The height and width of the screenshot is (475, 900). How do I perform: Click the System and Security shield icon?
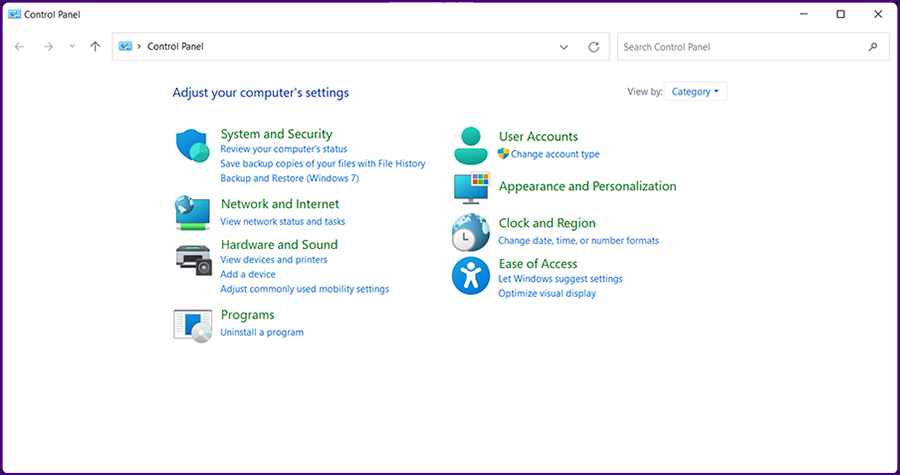192,147
